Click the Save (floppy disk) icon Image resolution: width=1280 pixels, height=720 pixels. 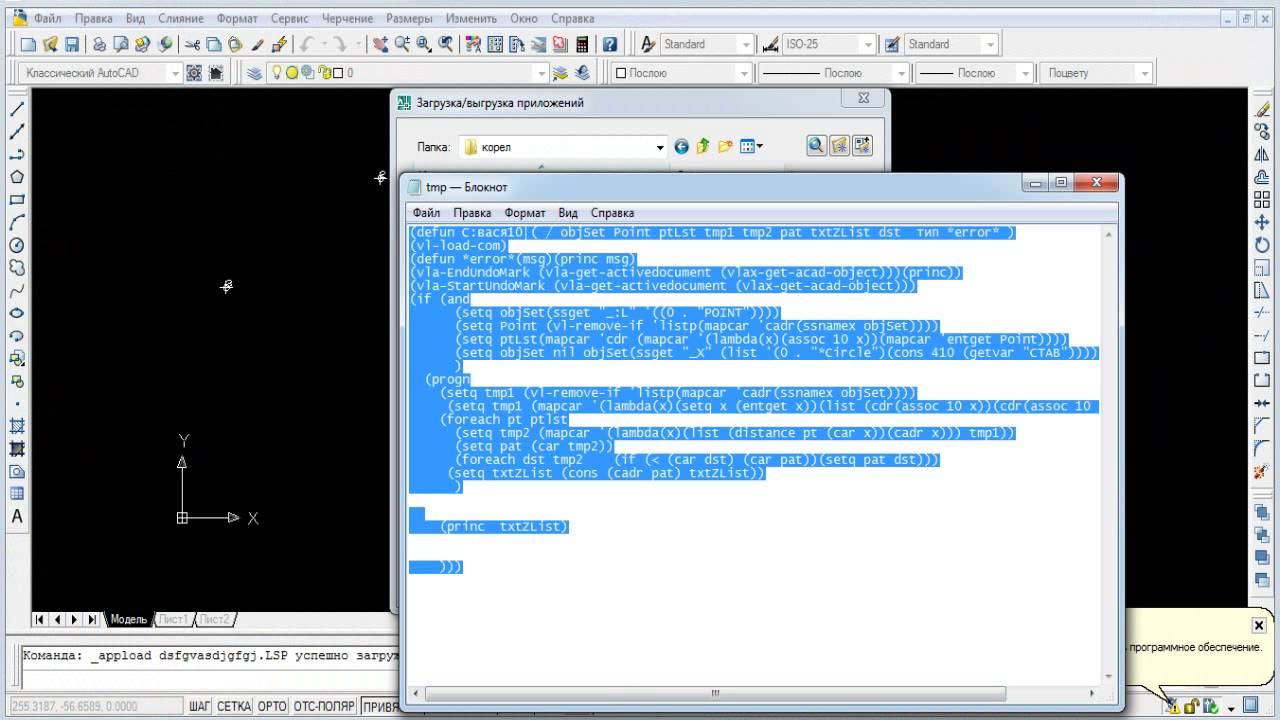(72, 44)
